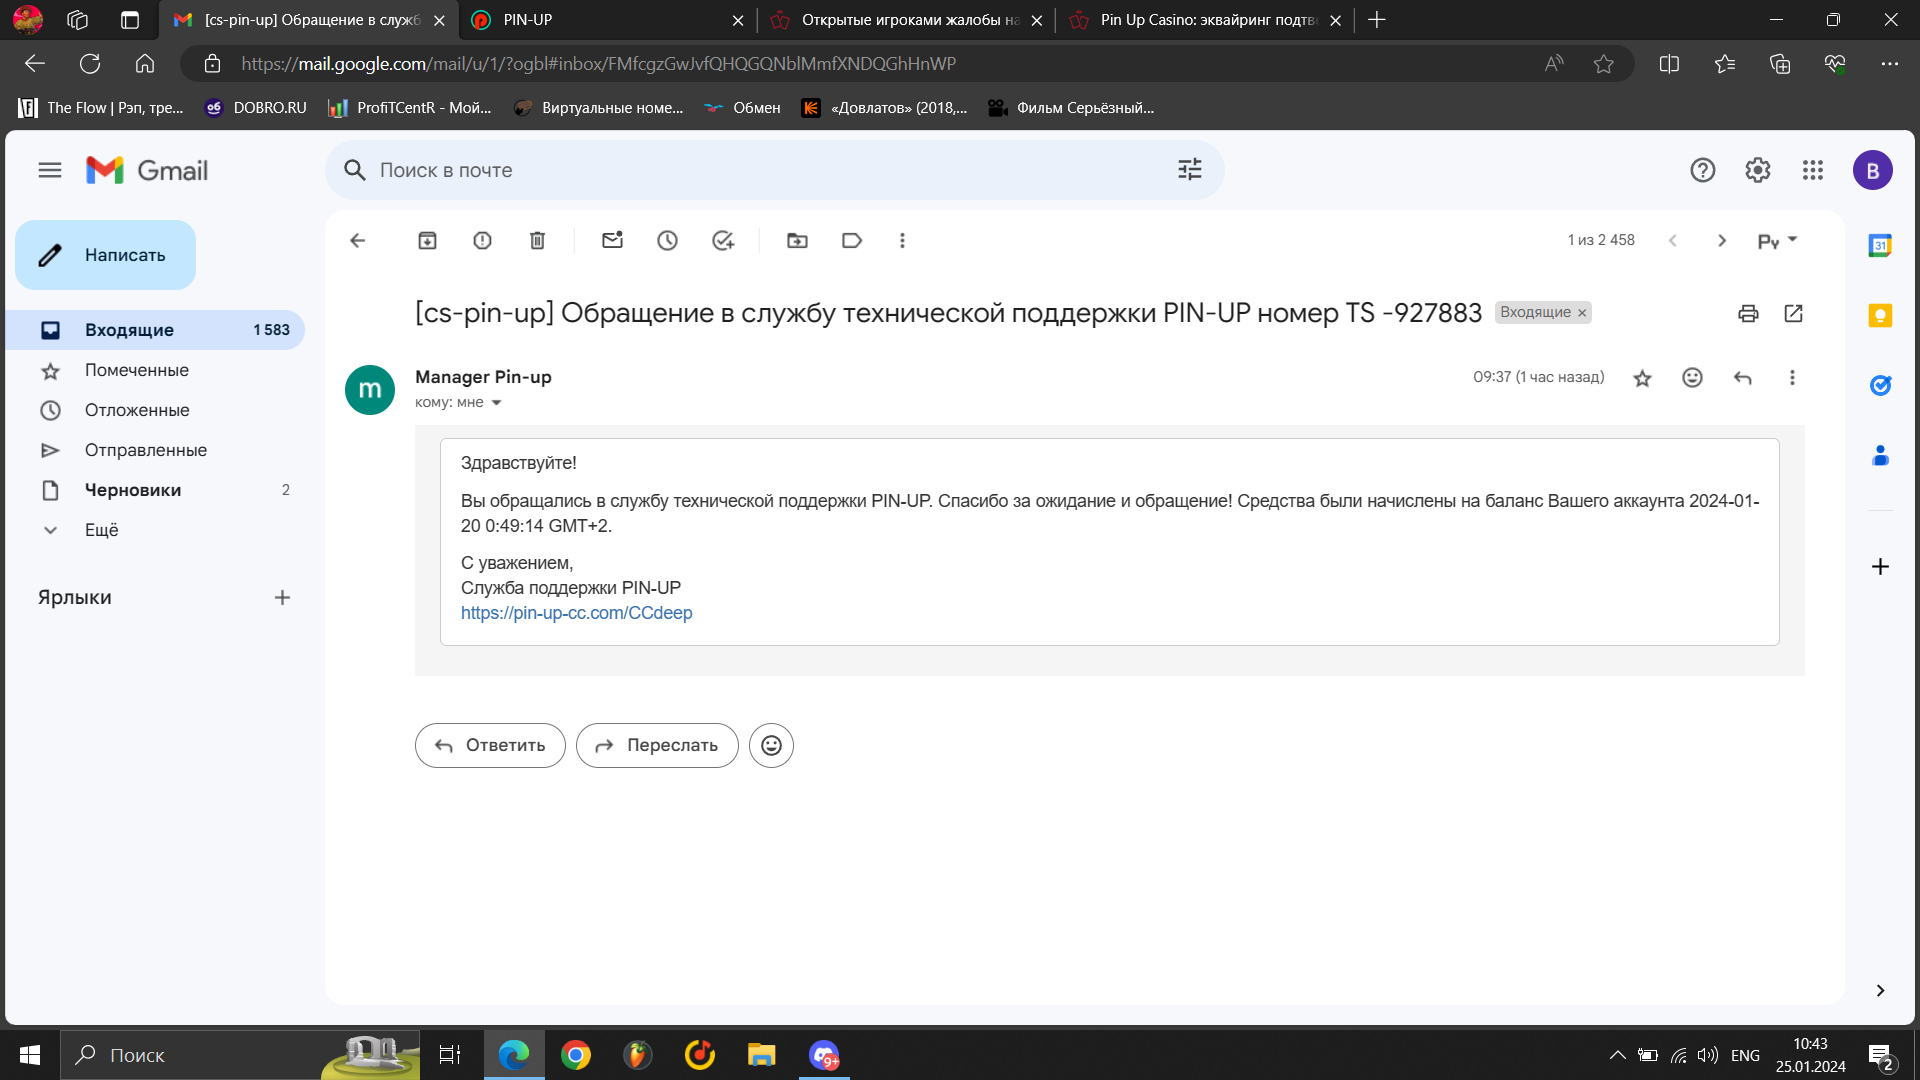The height and width of the screenshot is (1080, 1920).
Task: Print the whole conversation
Action: point(1748,314)
